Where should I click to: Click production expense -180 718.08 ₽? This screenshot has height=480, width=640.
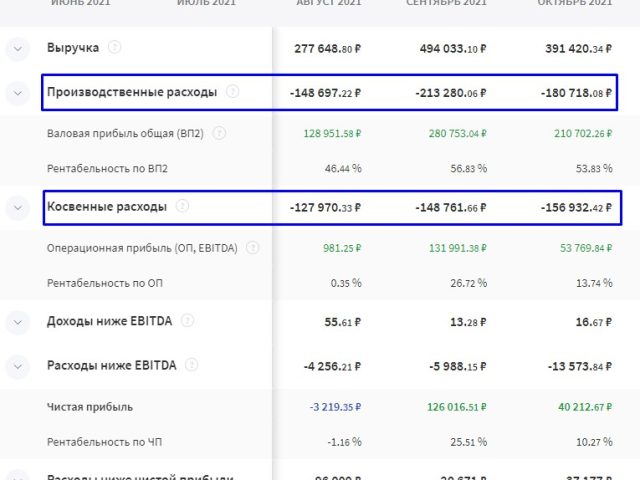[x=577, y=93]
